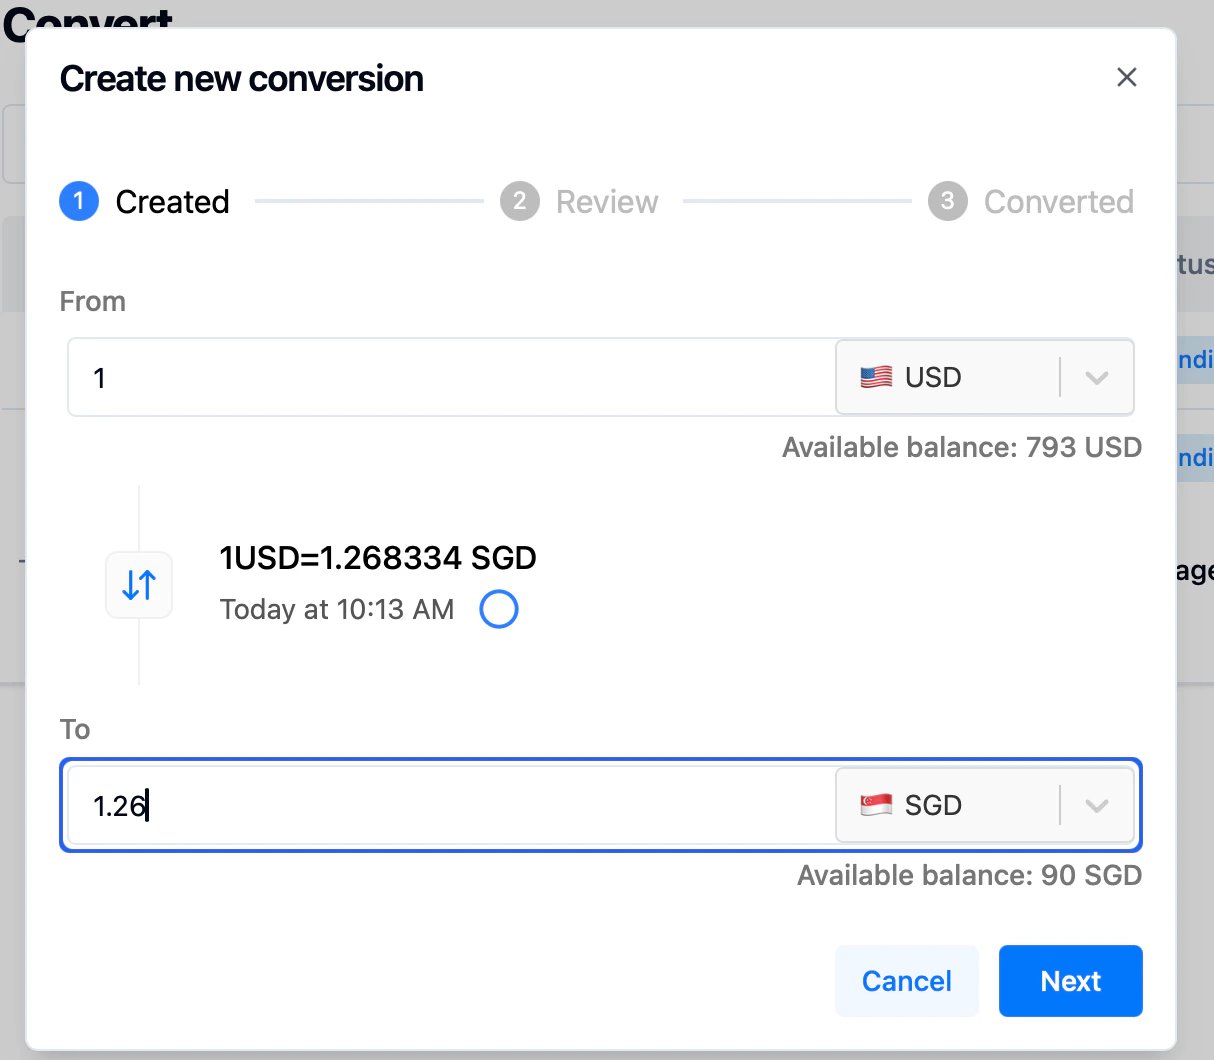The image size is (1214, 1060).
Task: Click the rate refresh circle indicator
Action: point(498,609)
